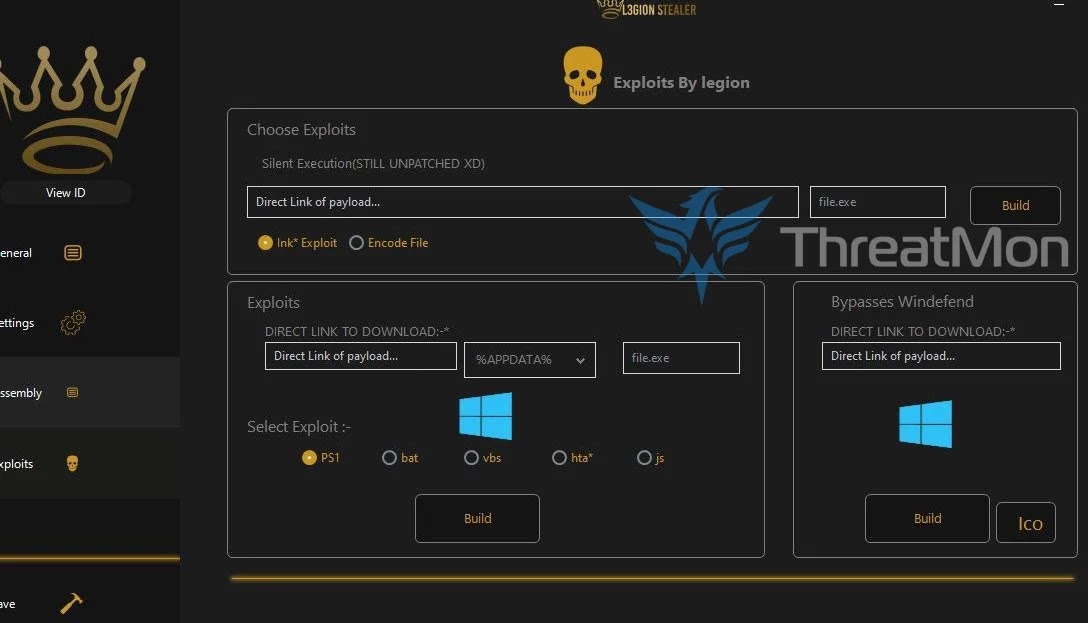Open Settings via the gear icon
This screenshot has width=1088, height=623.
[x=73, y=323]
